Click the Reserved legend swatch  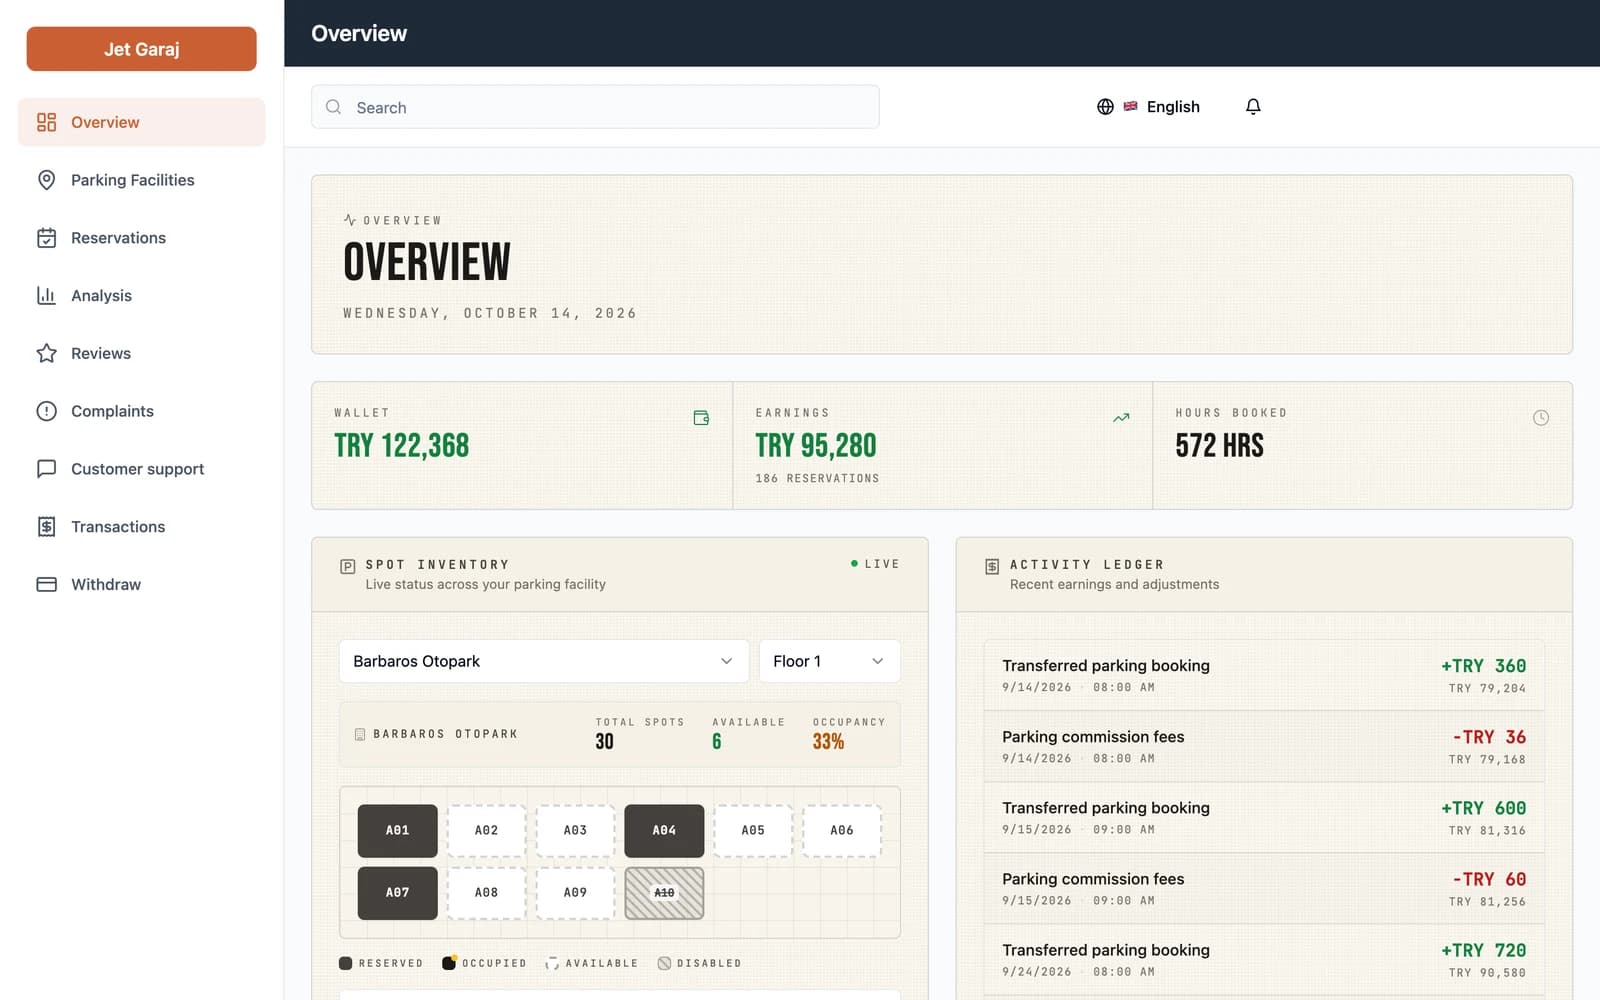[x=345, y=963]
